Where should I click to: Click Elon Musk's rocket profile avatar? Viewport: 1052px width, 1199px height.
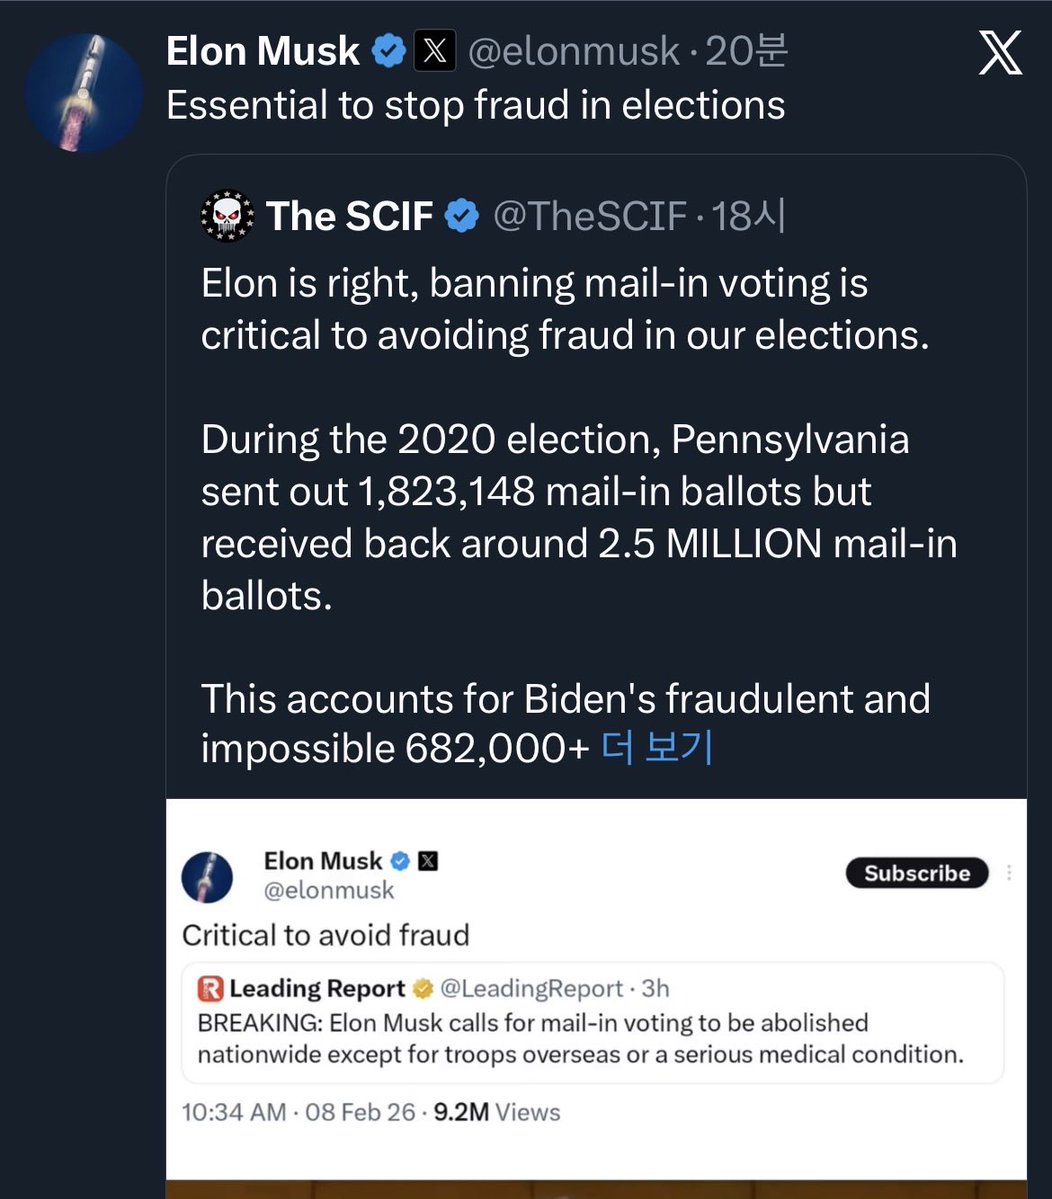(x=83, y=93)
